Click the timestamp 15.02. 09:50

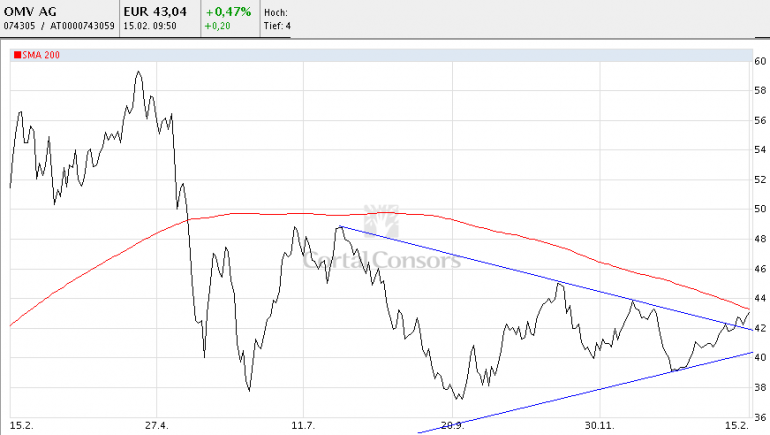(150, 26)
